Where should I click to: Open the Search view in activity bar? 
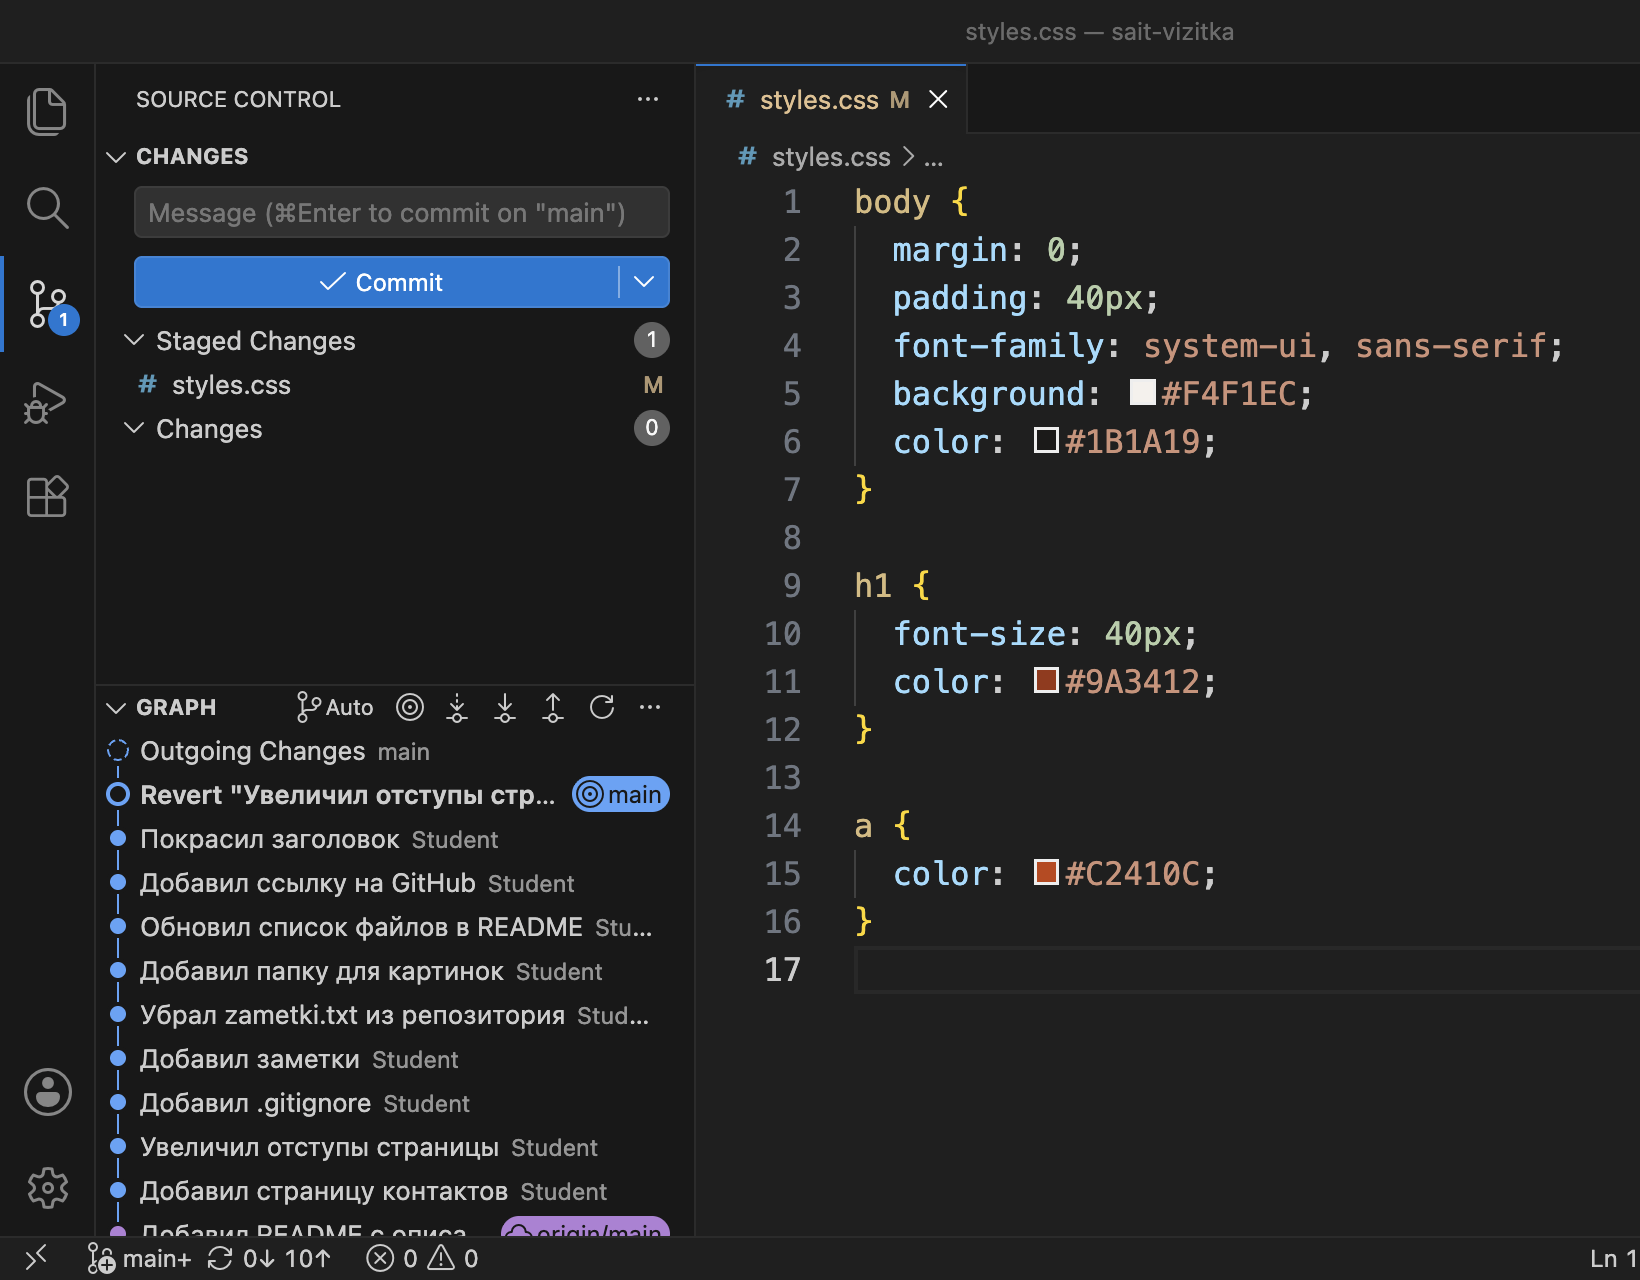(47, 207)
